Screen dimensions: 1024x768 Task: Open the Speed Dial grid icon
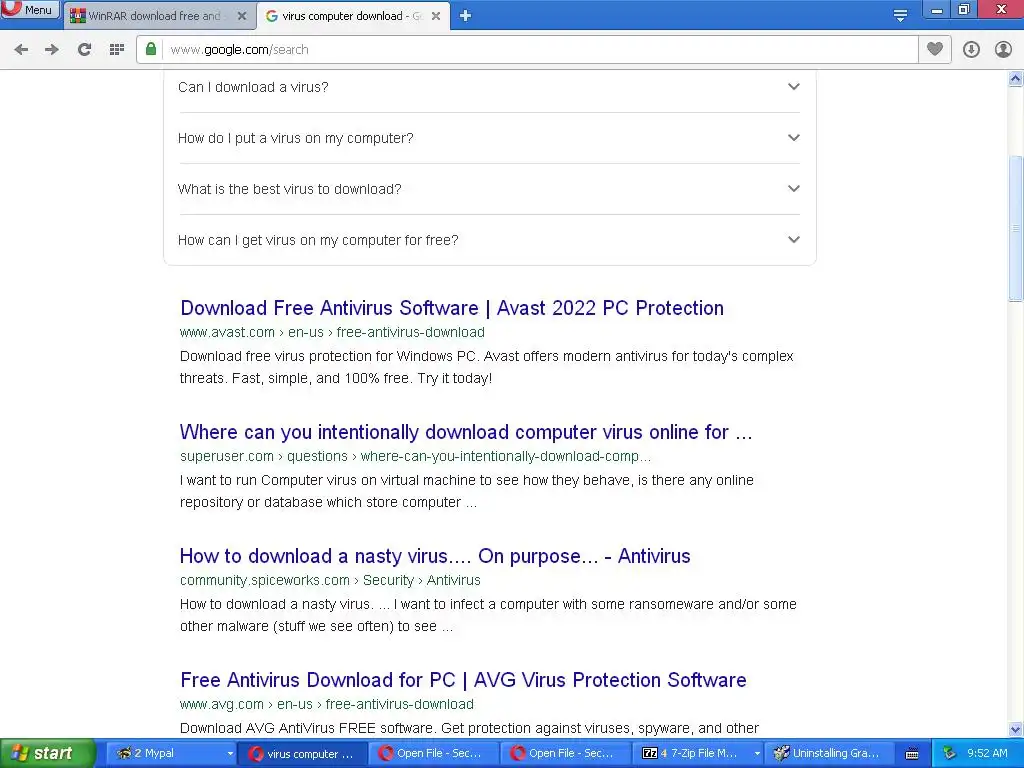[117, 50]
